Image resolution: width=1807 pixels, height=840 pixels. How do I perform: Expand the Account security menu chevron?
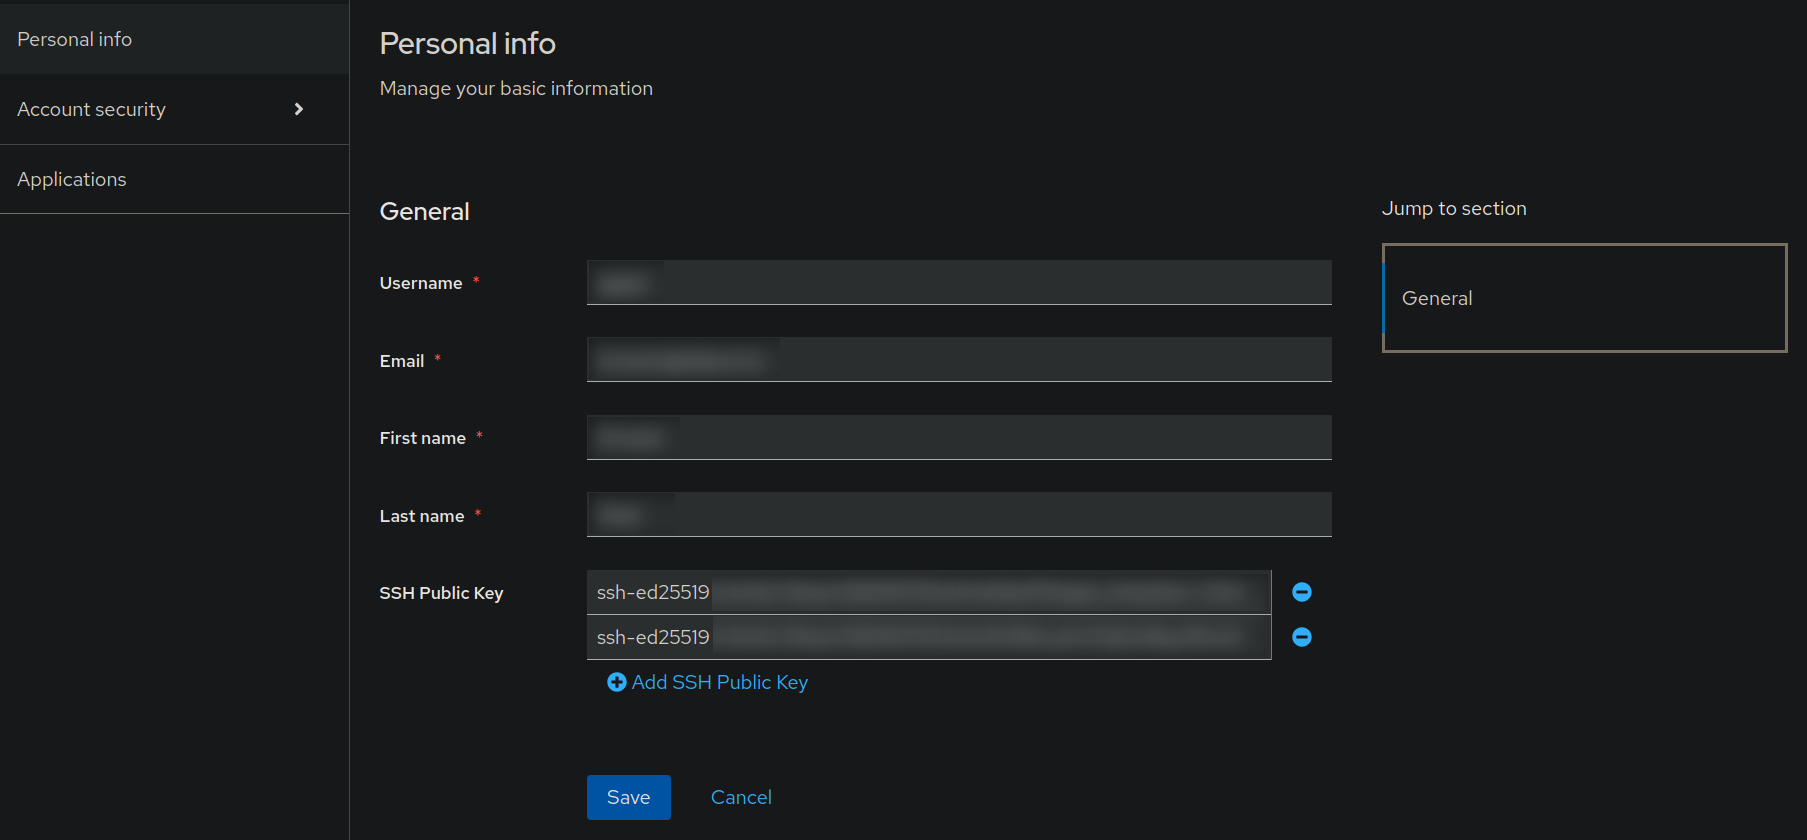[298, 109]
